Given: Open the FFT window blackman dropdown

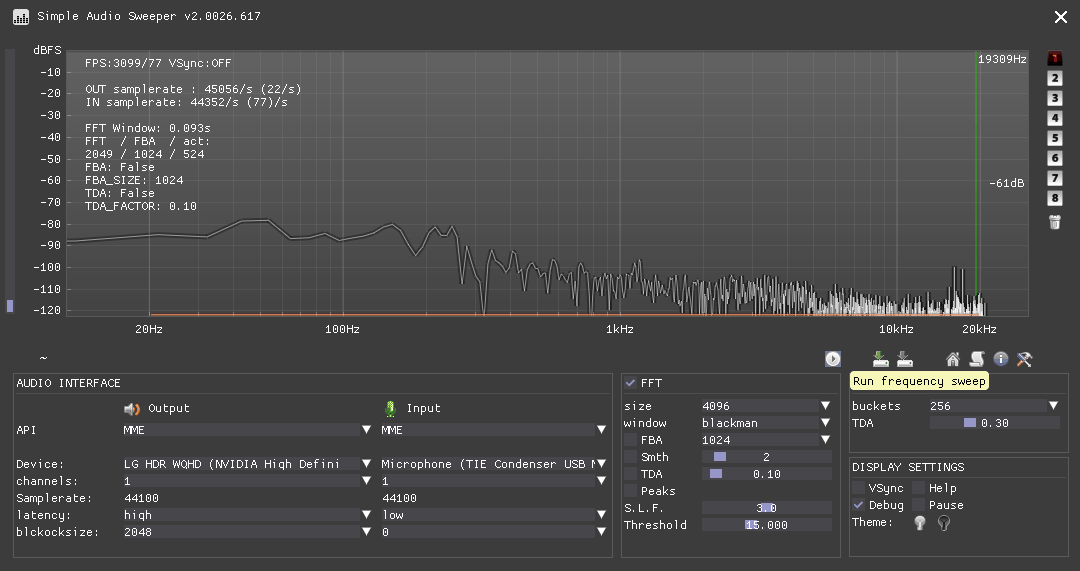Looking at the screenshot, I should pyautogui.click(x=766, y=423).
